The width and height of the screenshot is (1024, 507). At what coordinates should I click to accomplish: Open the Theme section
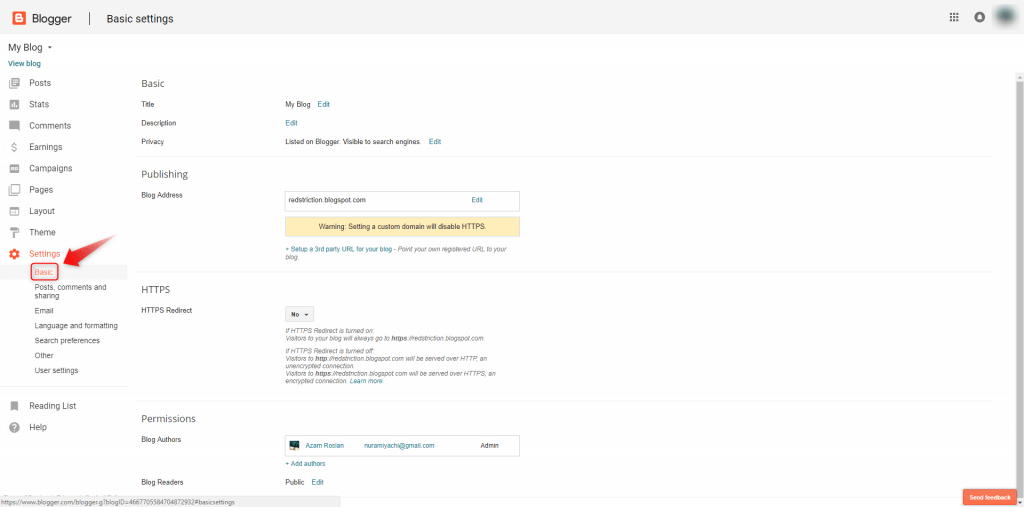42,233
